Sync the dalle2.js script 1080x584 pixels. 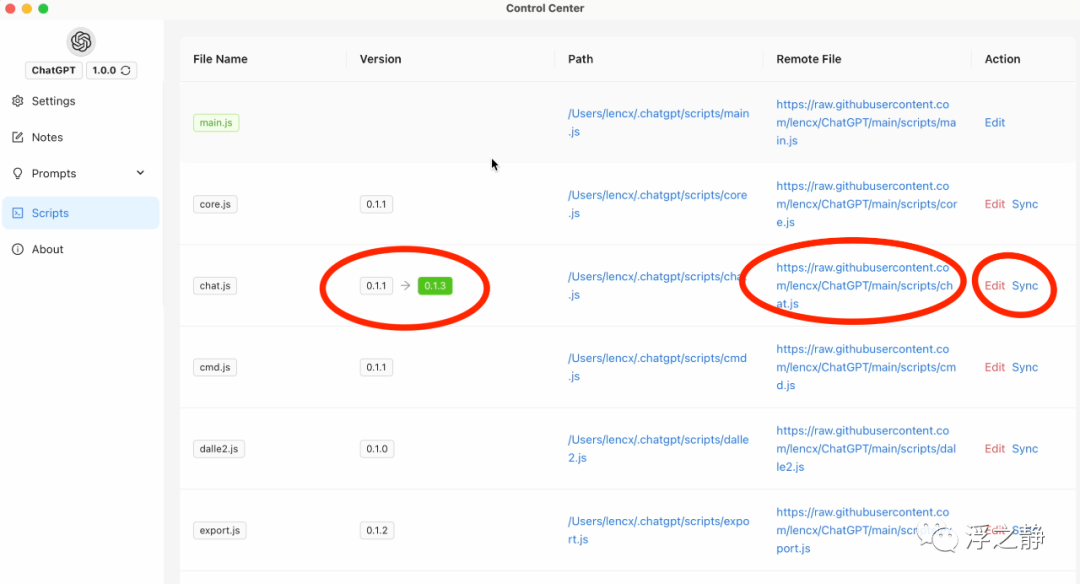coord(1025,449)
